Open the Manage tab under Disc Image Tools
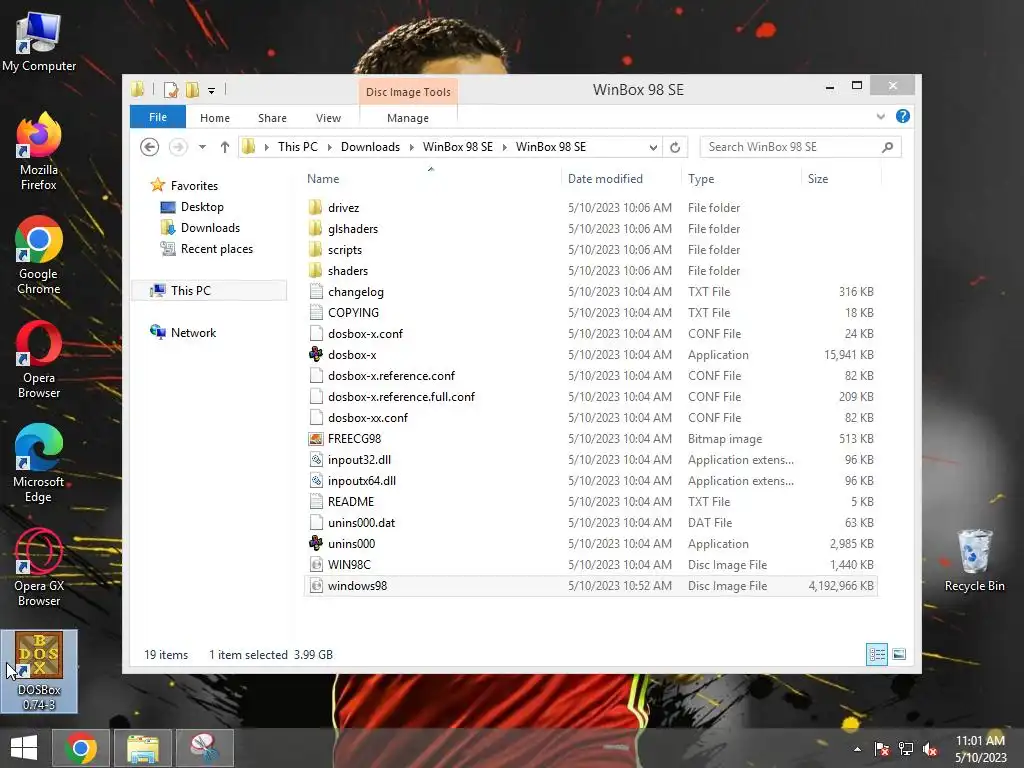The height and width of the screenshot is (768, 1024). click(x=408, y=118)
